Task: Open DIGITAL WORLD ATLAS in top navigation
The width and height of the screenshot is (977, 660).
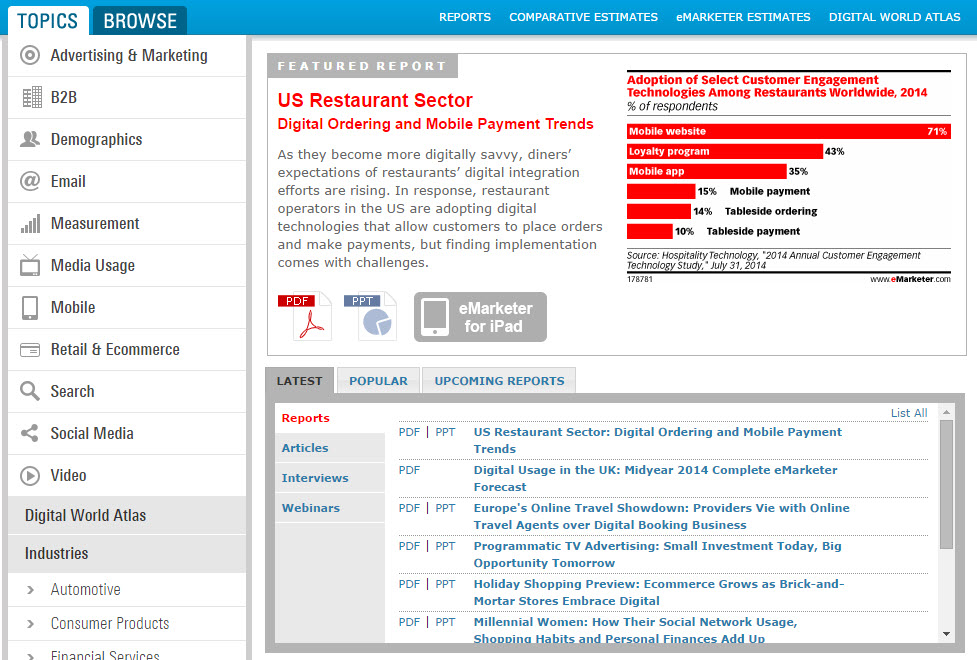Action: [x=895, y=17]
